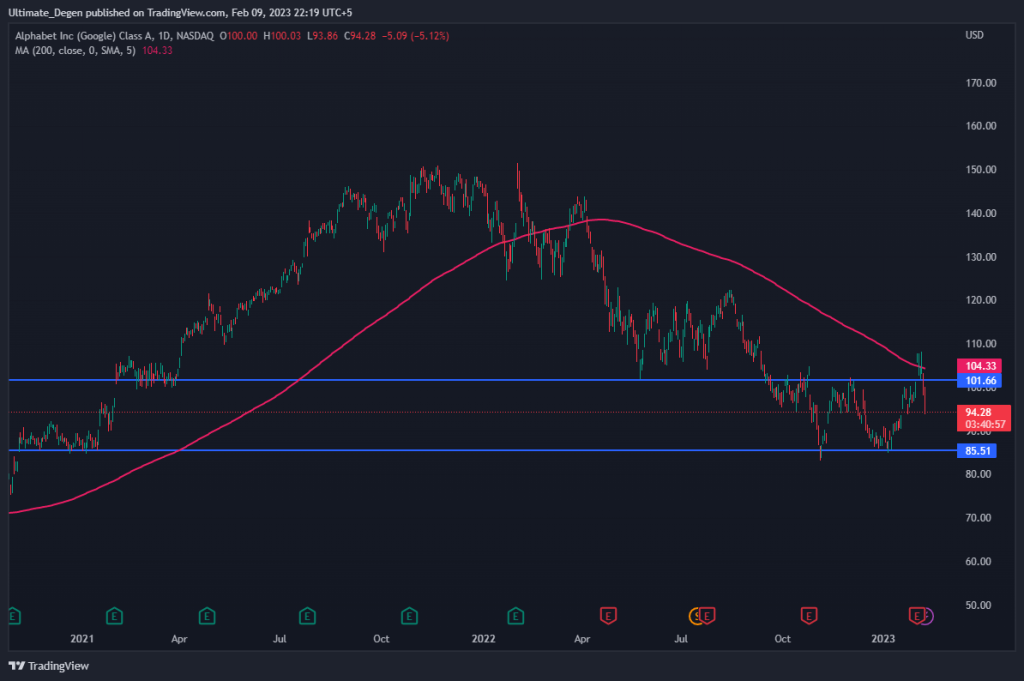Click the 160.00 price axis label
The image size is (1024, 681).
click(981, 126)
